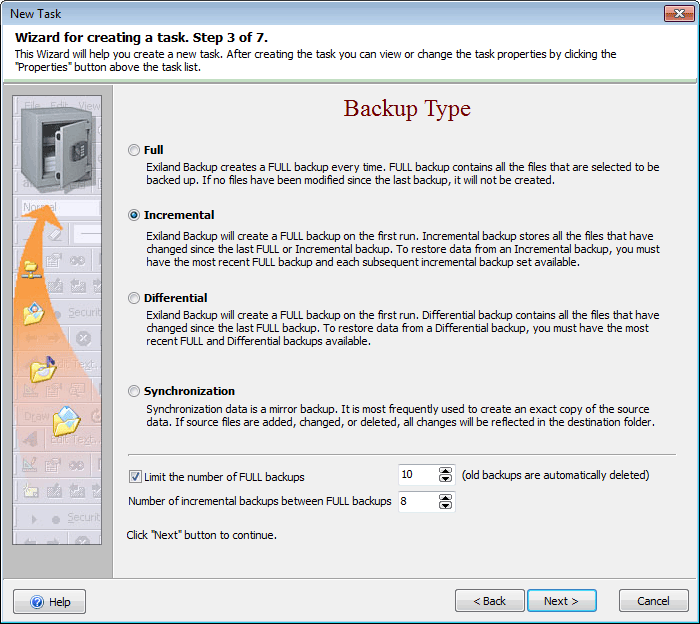
Task: Click the network folder icon in sidebar image
Action: click(x=31, y=269)
